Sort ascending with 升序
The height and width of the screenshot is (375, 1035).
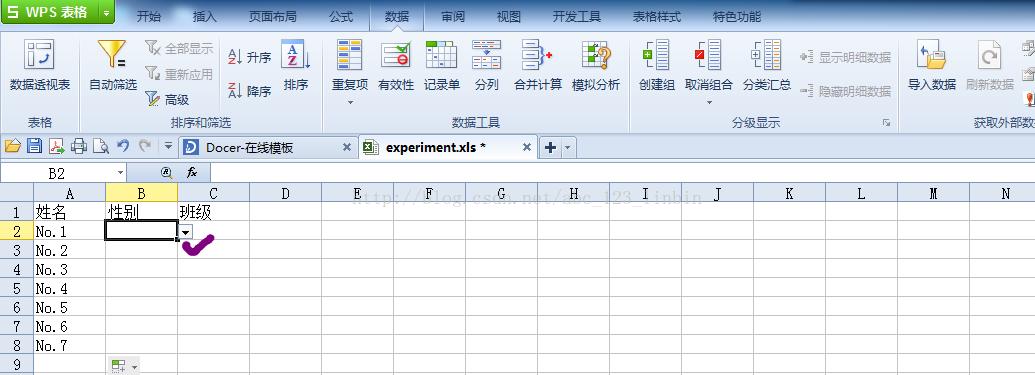click(x=250, y=57)
